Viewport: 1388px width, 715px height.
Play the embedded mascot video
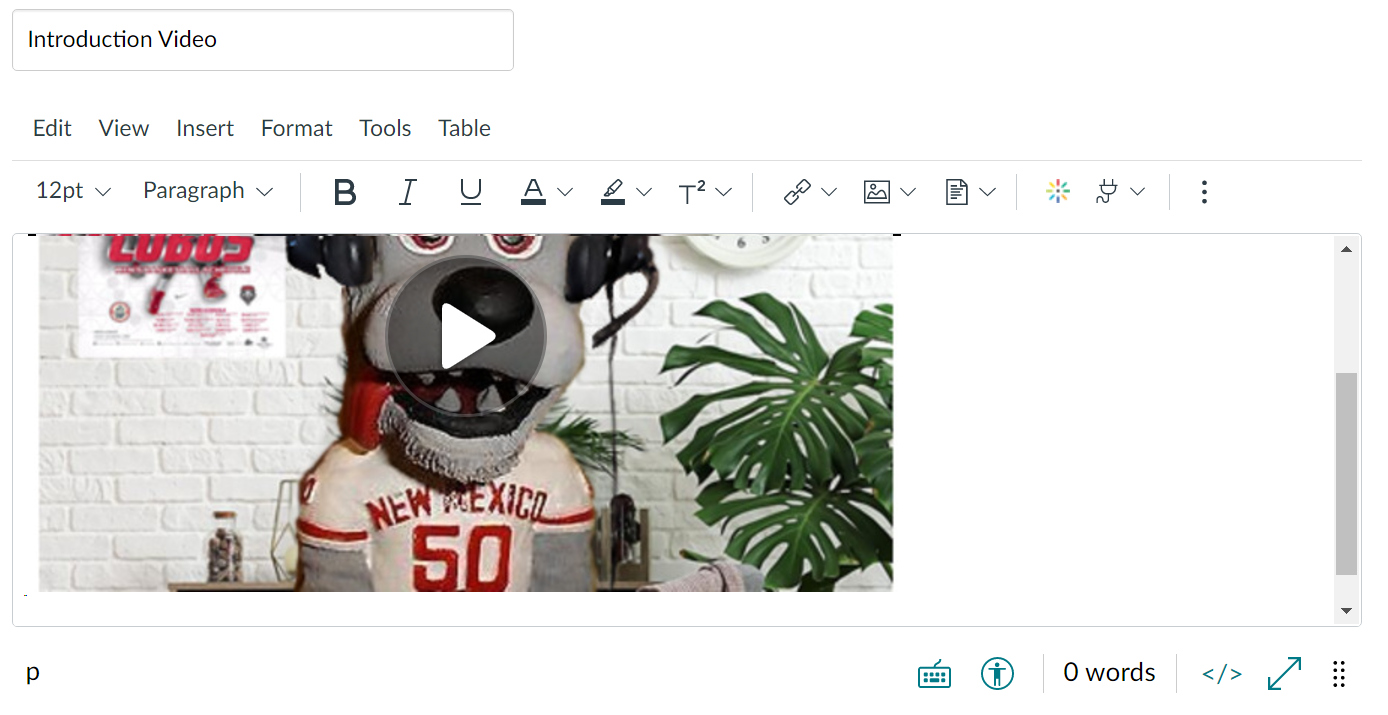466,337
